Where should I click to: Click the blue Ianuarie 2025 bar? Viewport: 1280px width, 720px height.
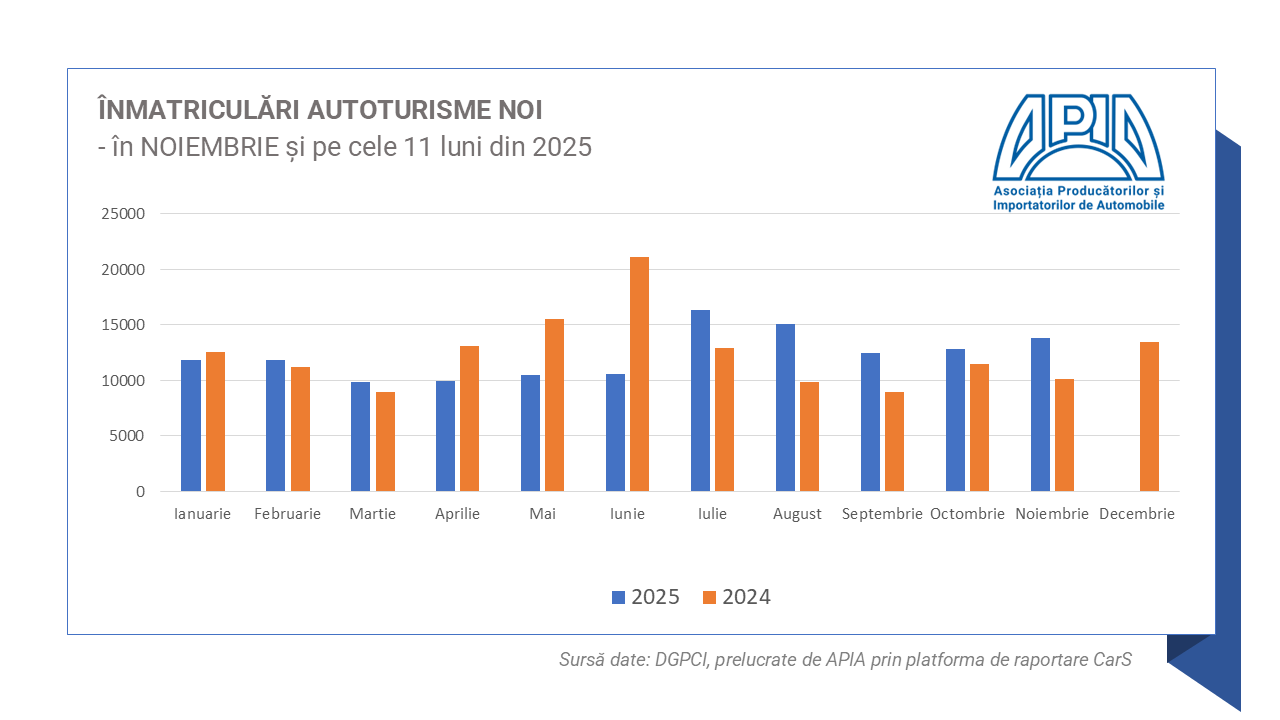[190, 425]
